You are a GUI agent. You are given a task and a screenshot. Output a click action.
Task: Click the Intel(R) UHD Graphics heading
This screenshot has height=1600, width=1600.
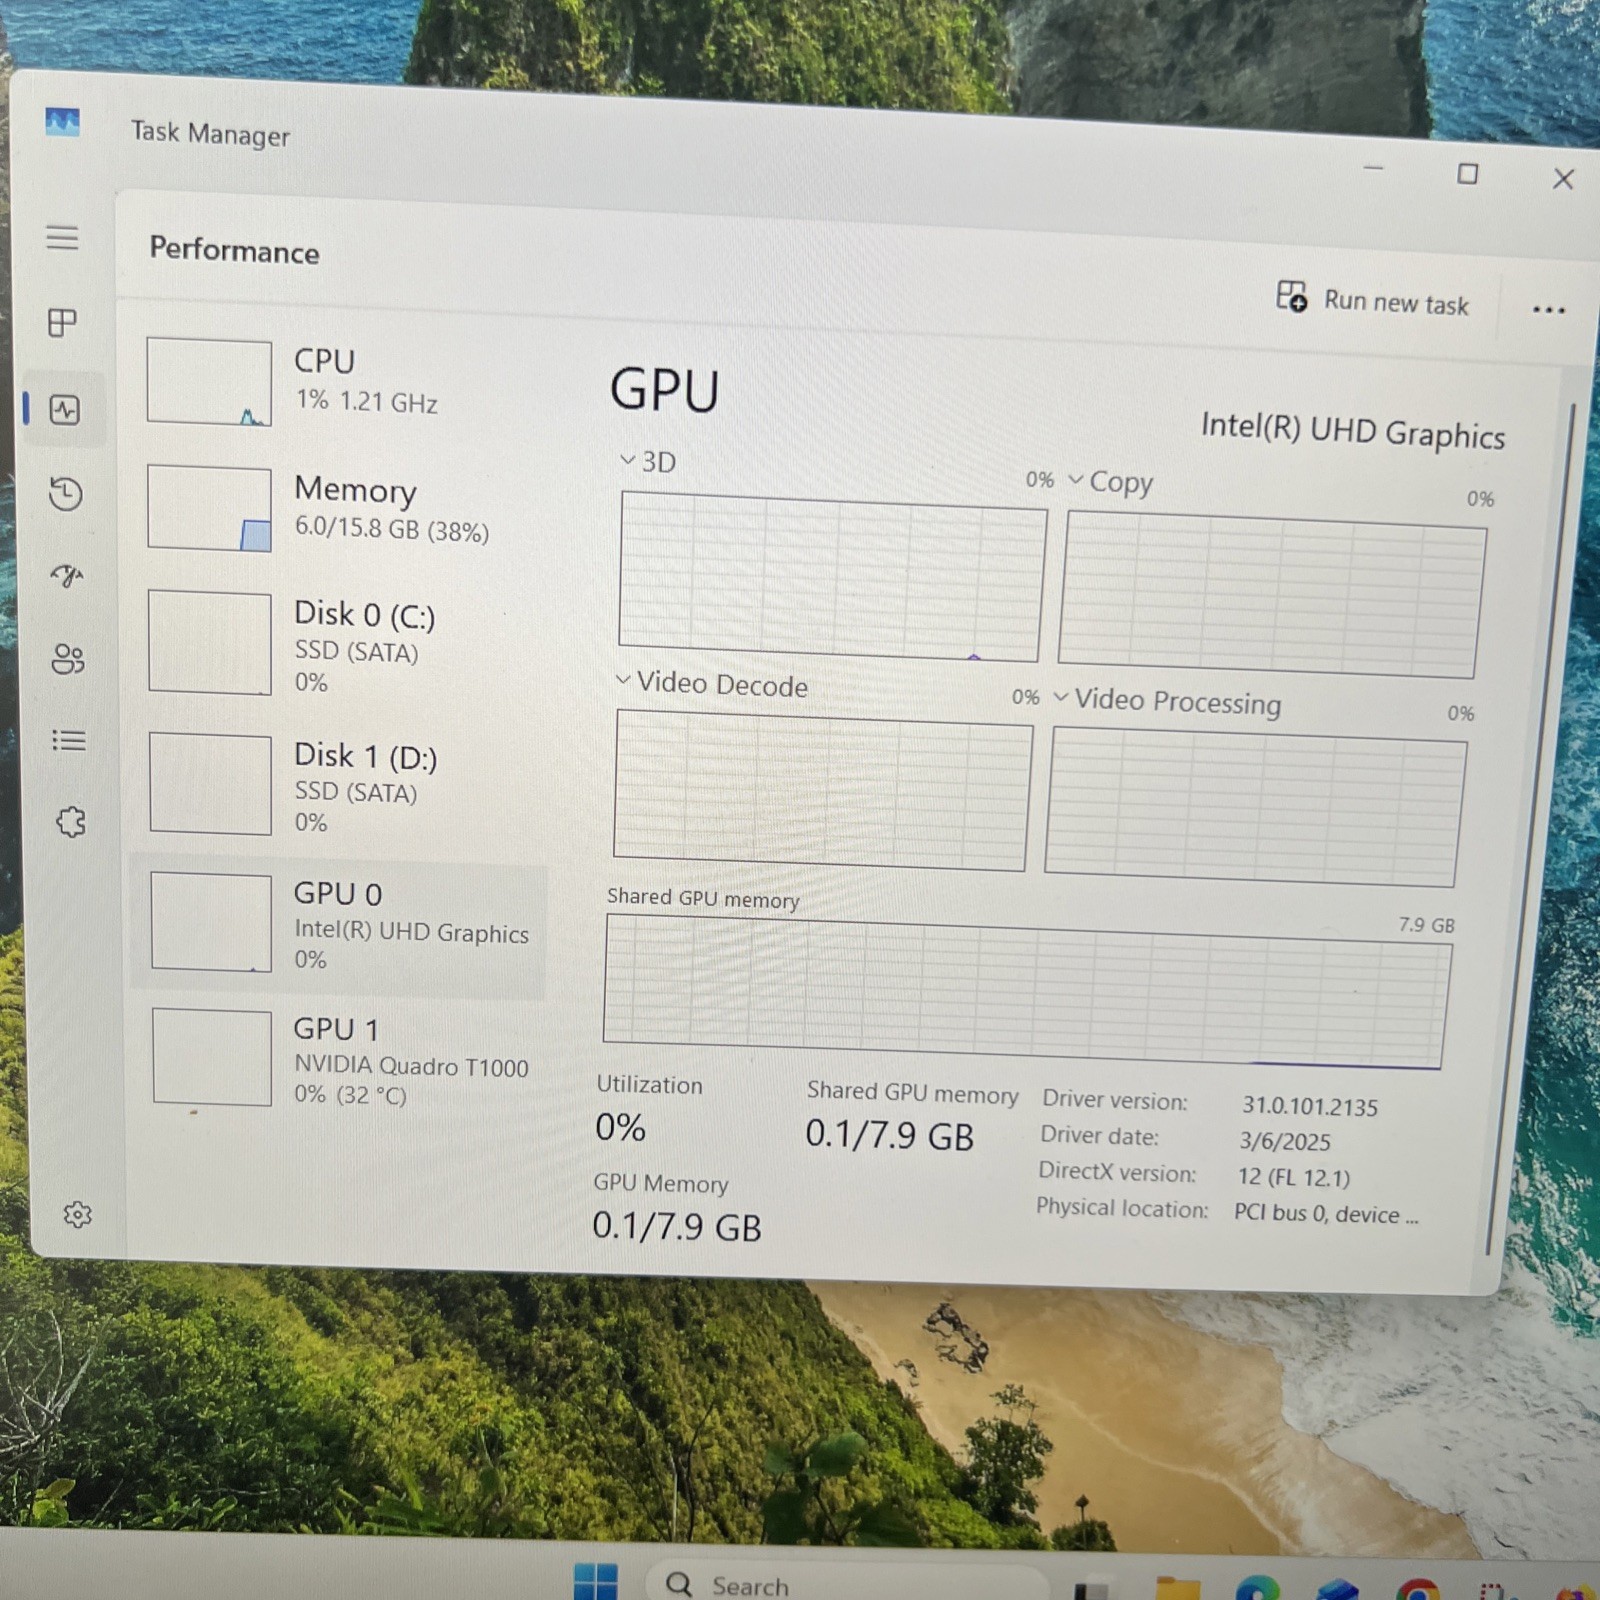(1352, 431)
